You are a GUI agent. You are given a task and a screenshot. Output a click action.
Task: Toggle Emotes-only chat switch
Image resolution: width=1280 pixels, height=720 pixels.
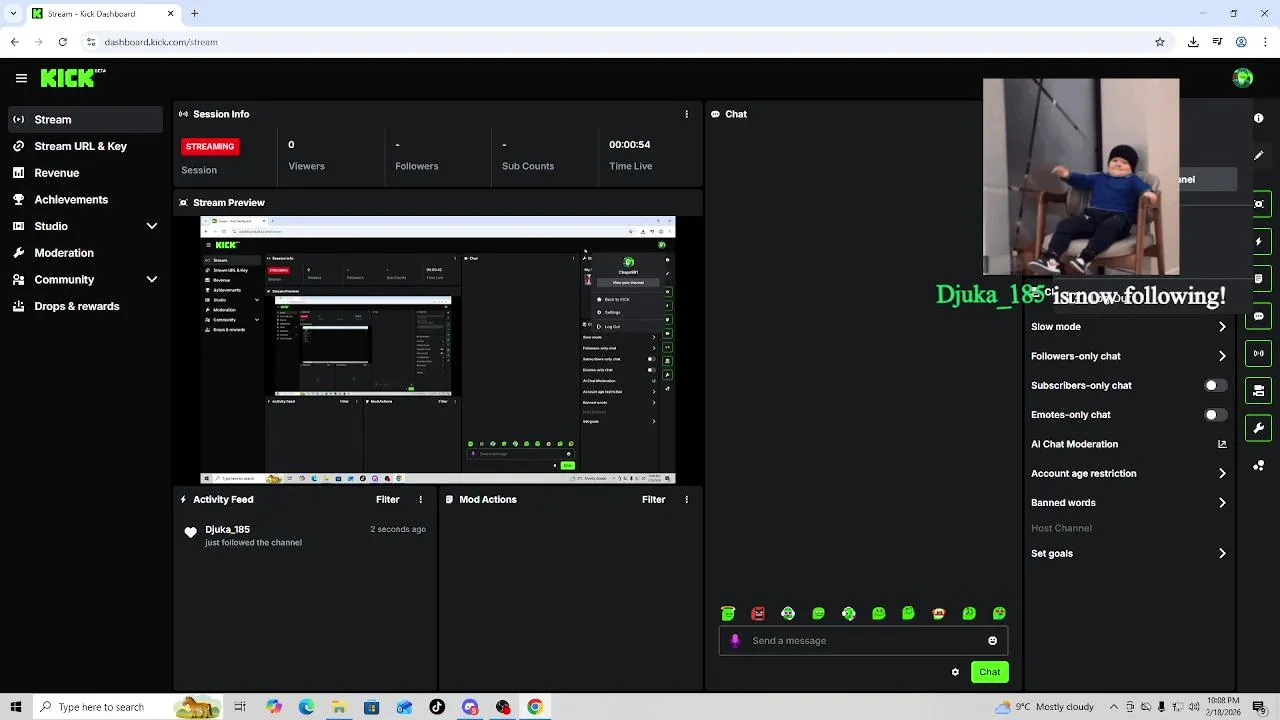(1215, 414)
